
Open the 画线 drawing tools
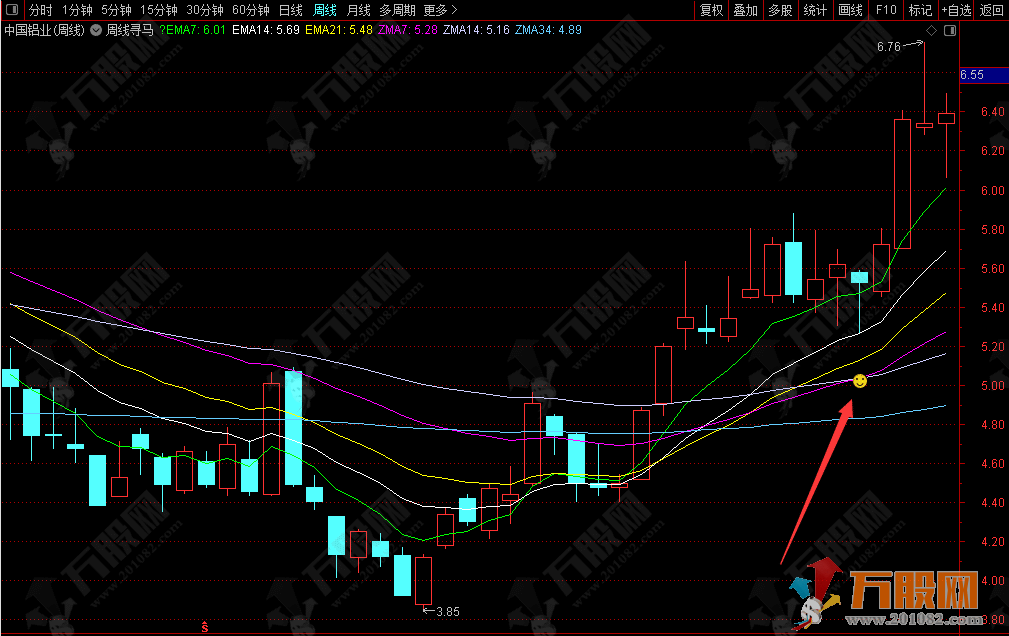pyautogui.click(x=850, y=10)
